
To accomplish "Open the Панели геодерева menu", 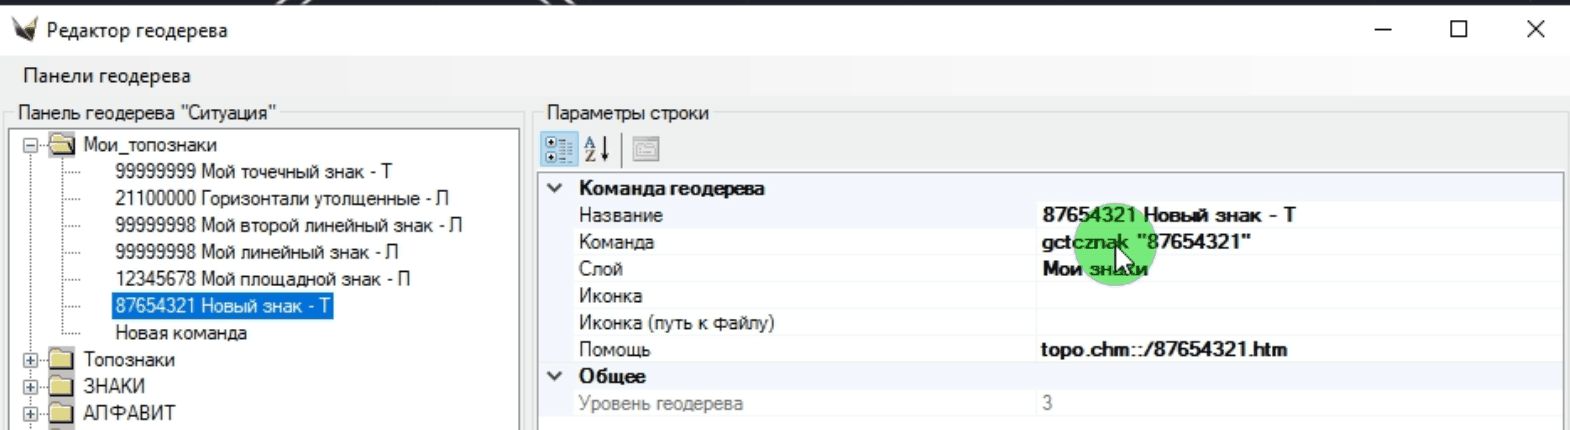I will pyautogui.click(x=107, y=76).
